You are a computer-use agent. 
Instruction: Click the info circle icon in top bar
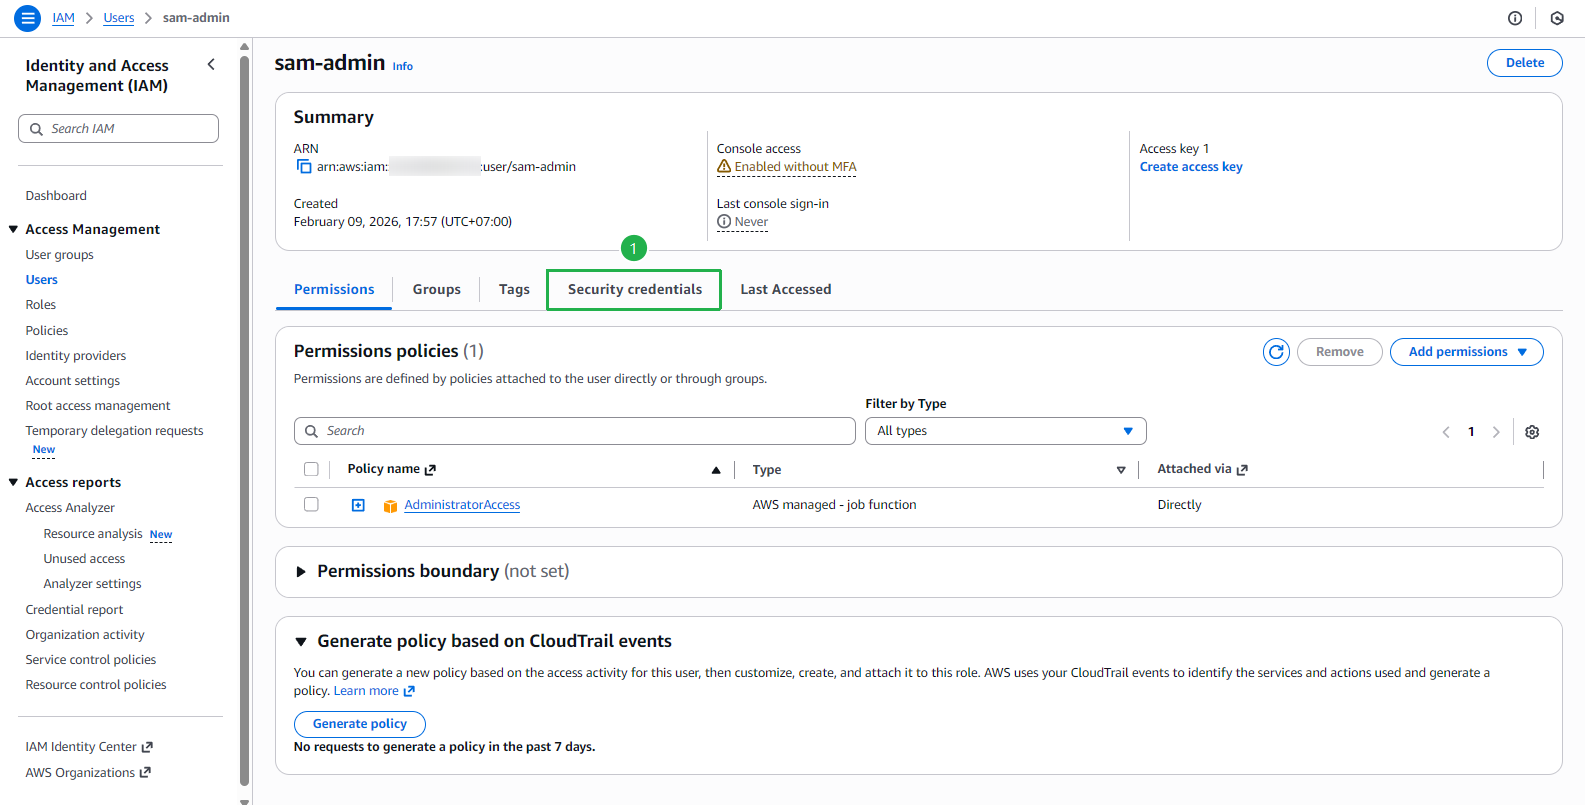[x=1515, y=18]
